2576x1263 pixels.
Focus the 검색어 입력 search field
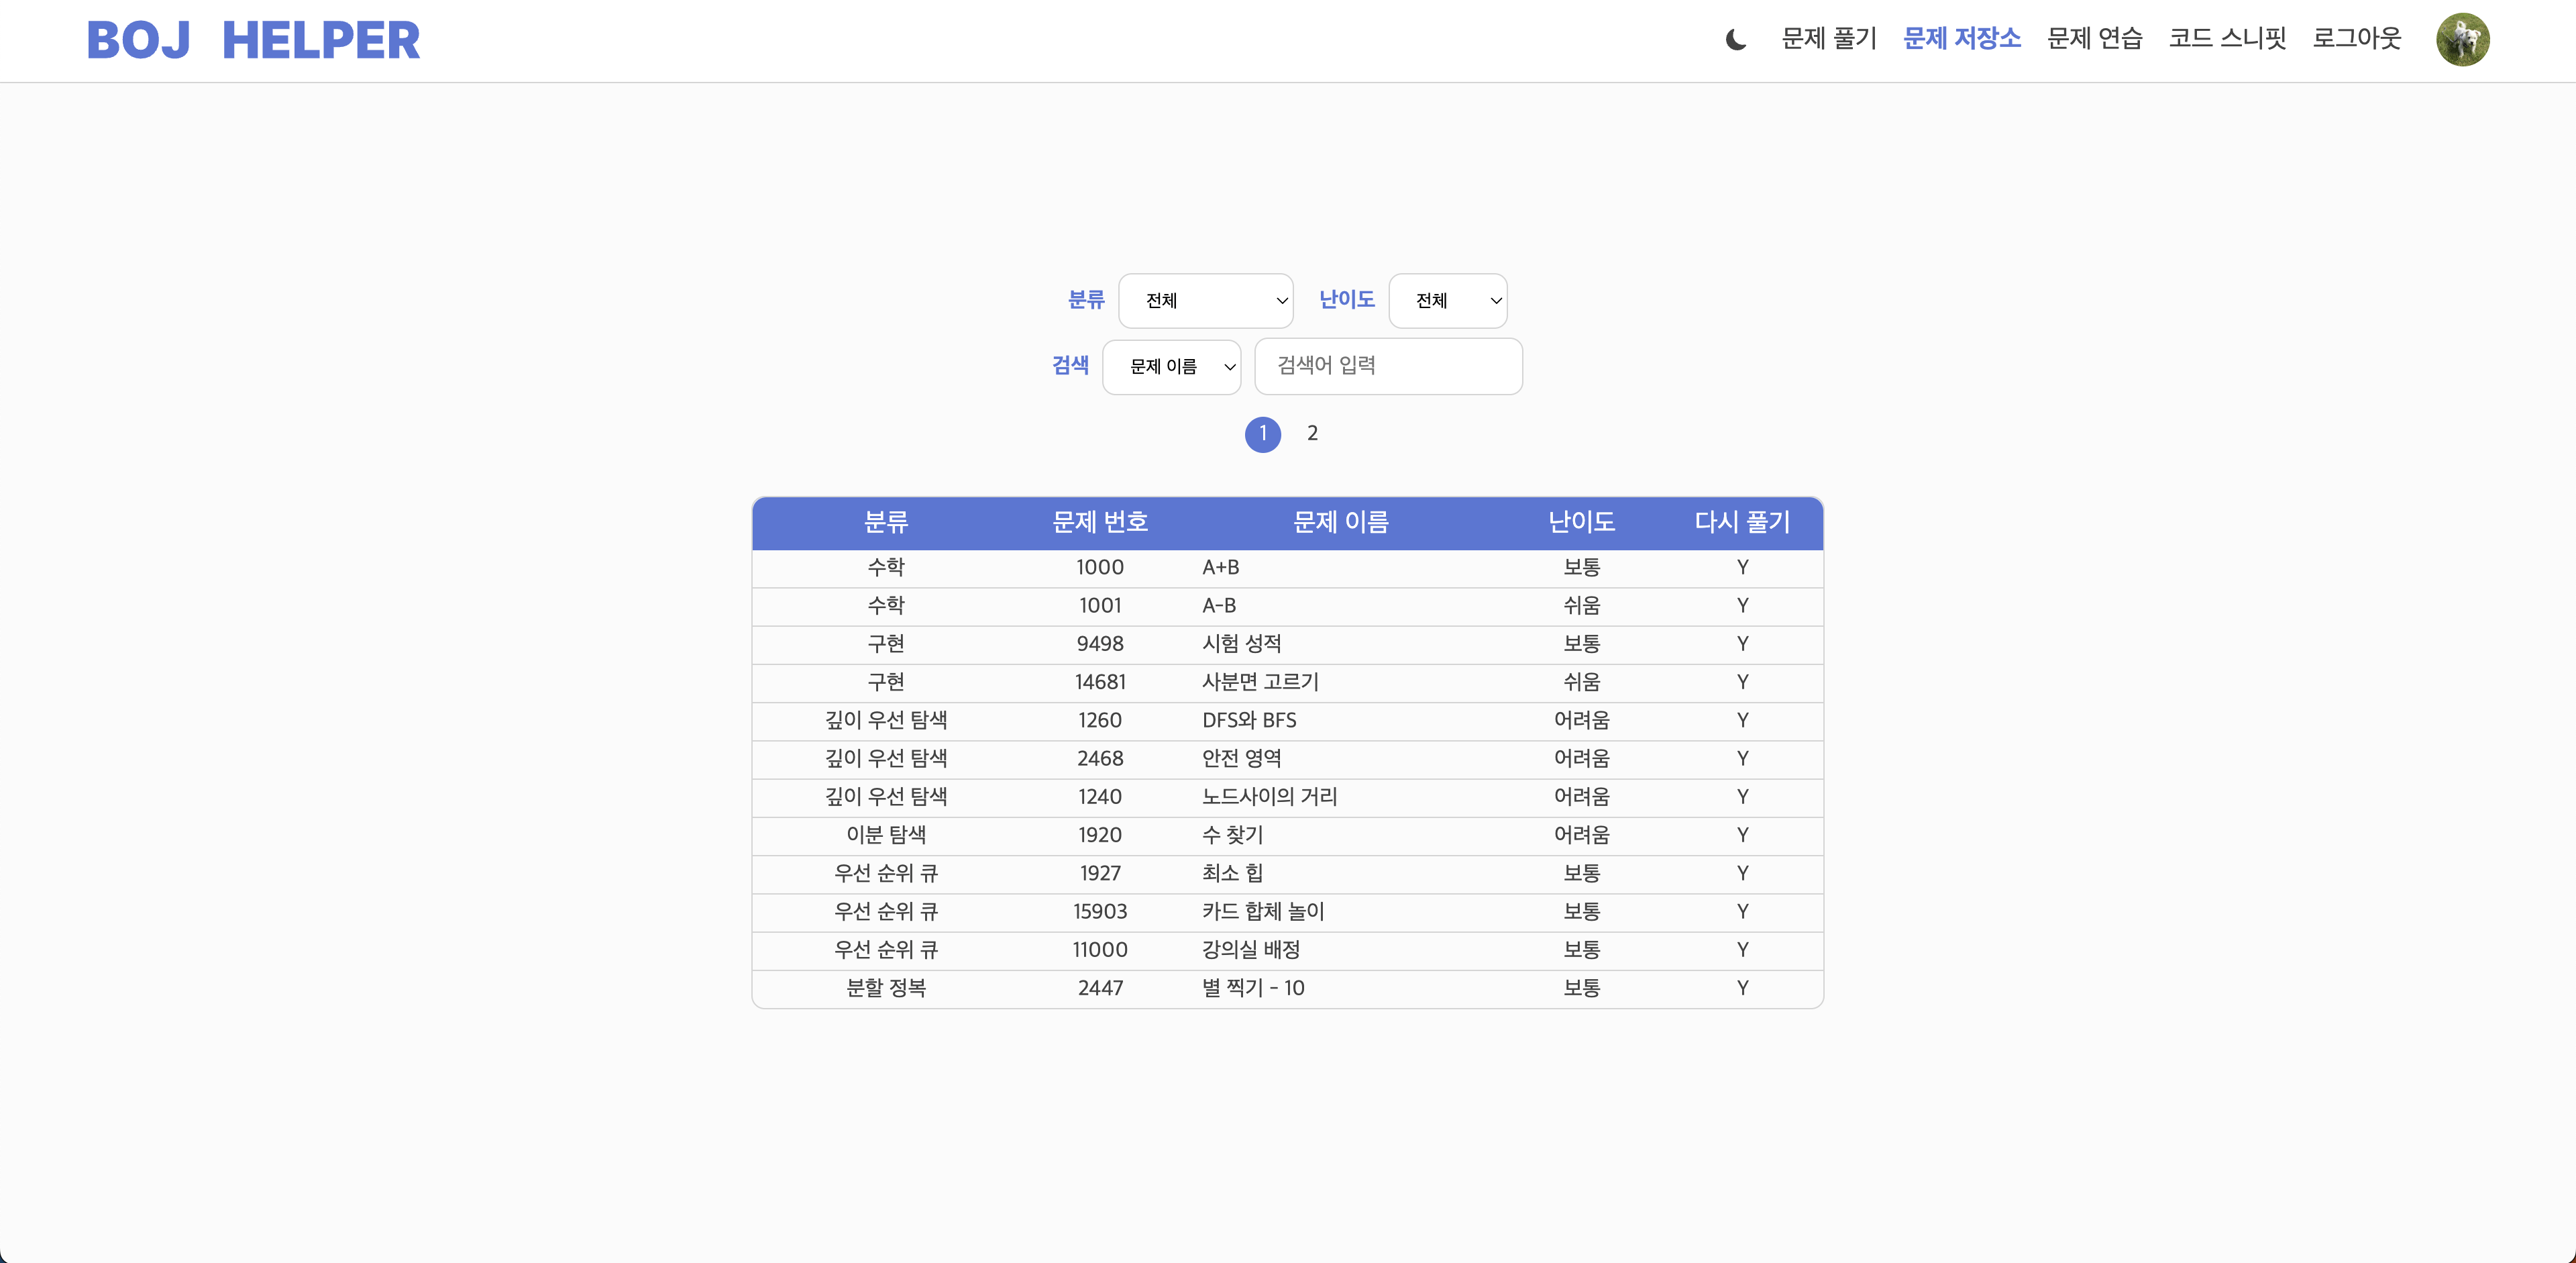(1388, 366)
